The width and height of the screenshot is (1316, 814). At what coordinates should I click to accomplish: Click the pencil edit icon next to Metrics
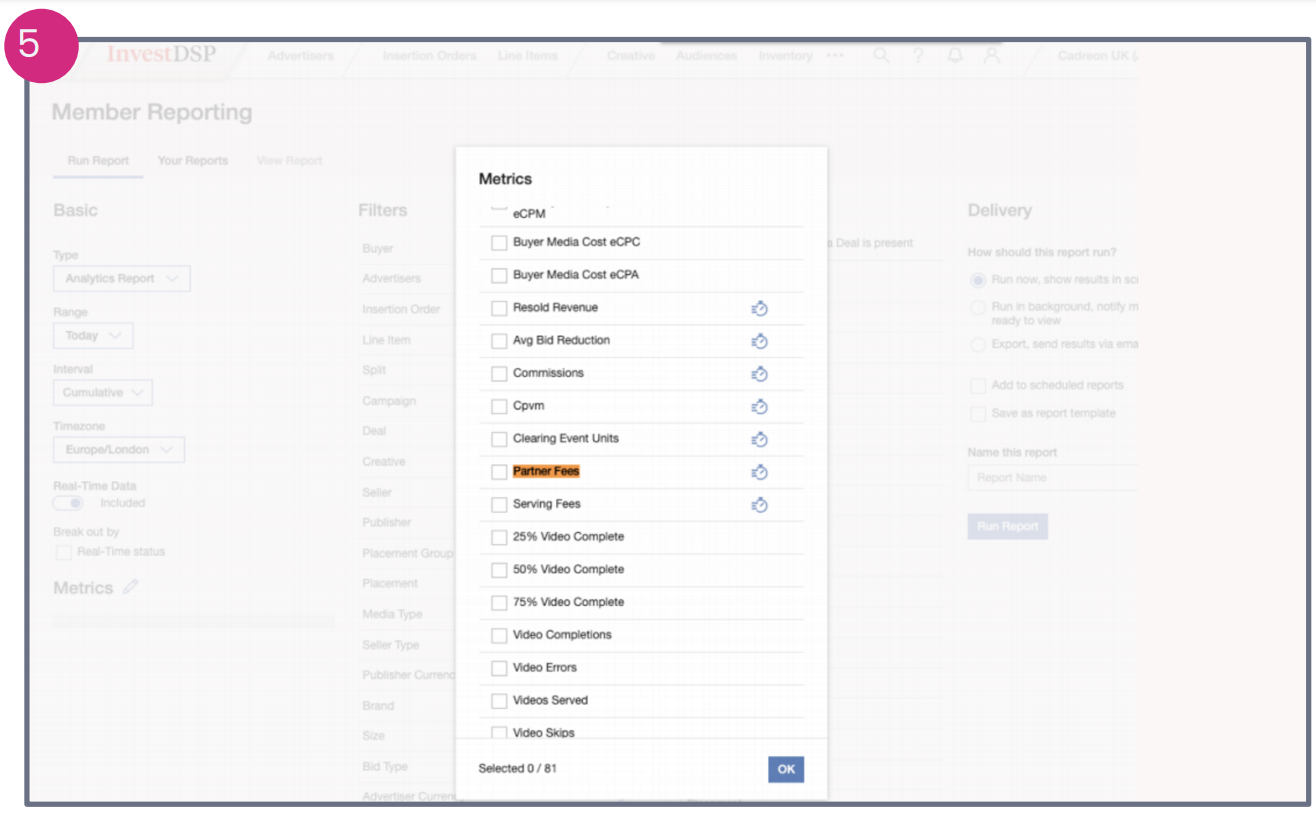(x=130, y=587)
